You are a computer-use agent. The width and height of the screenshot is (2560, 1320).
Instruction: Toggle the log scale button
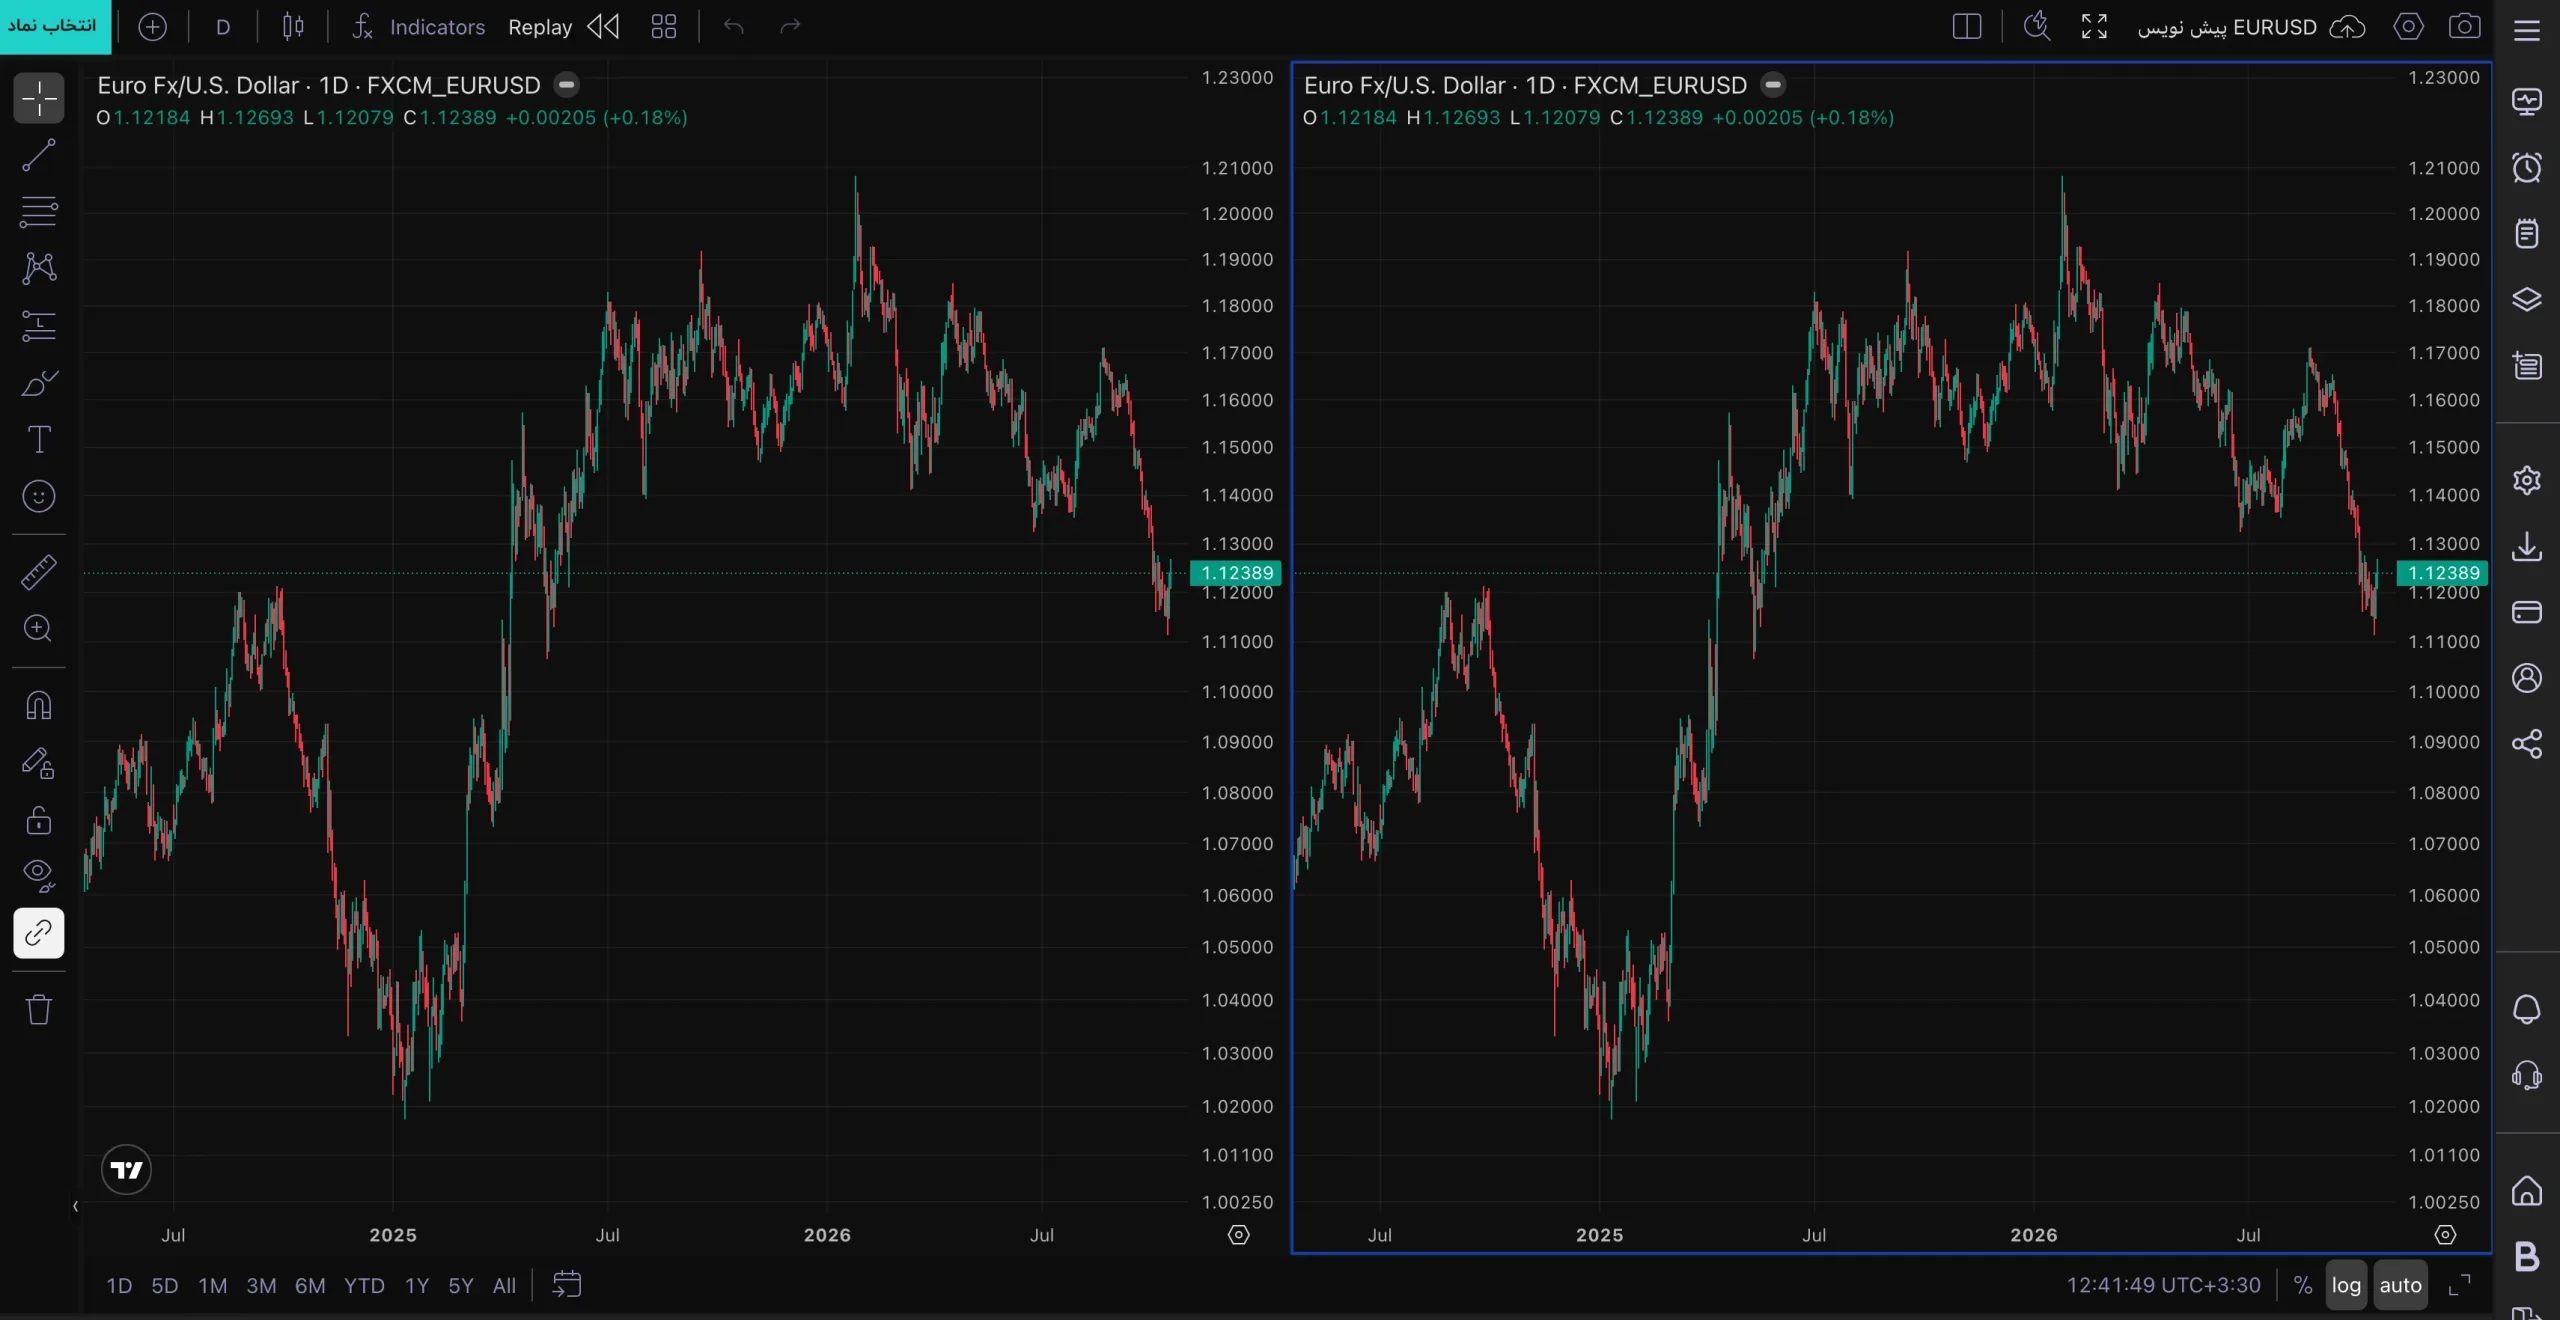2346,1285
